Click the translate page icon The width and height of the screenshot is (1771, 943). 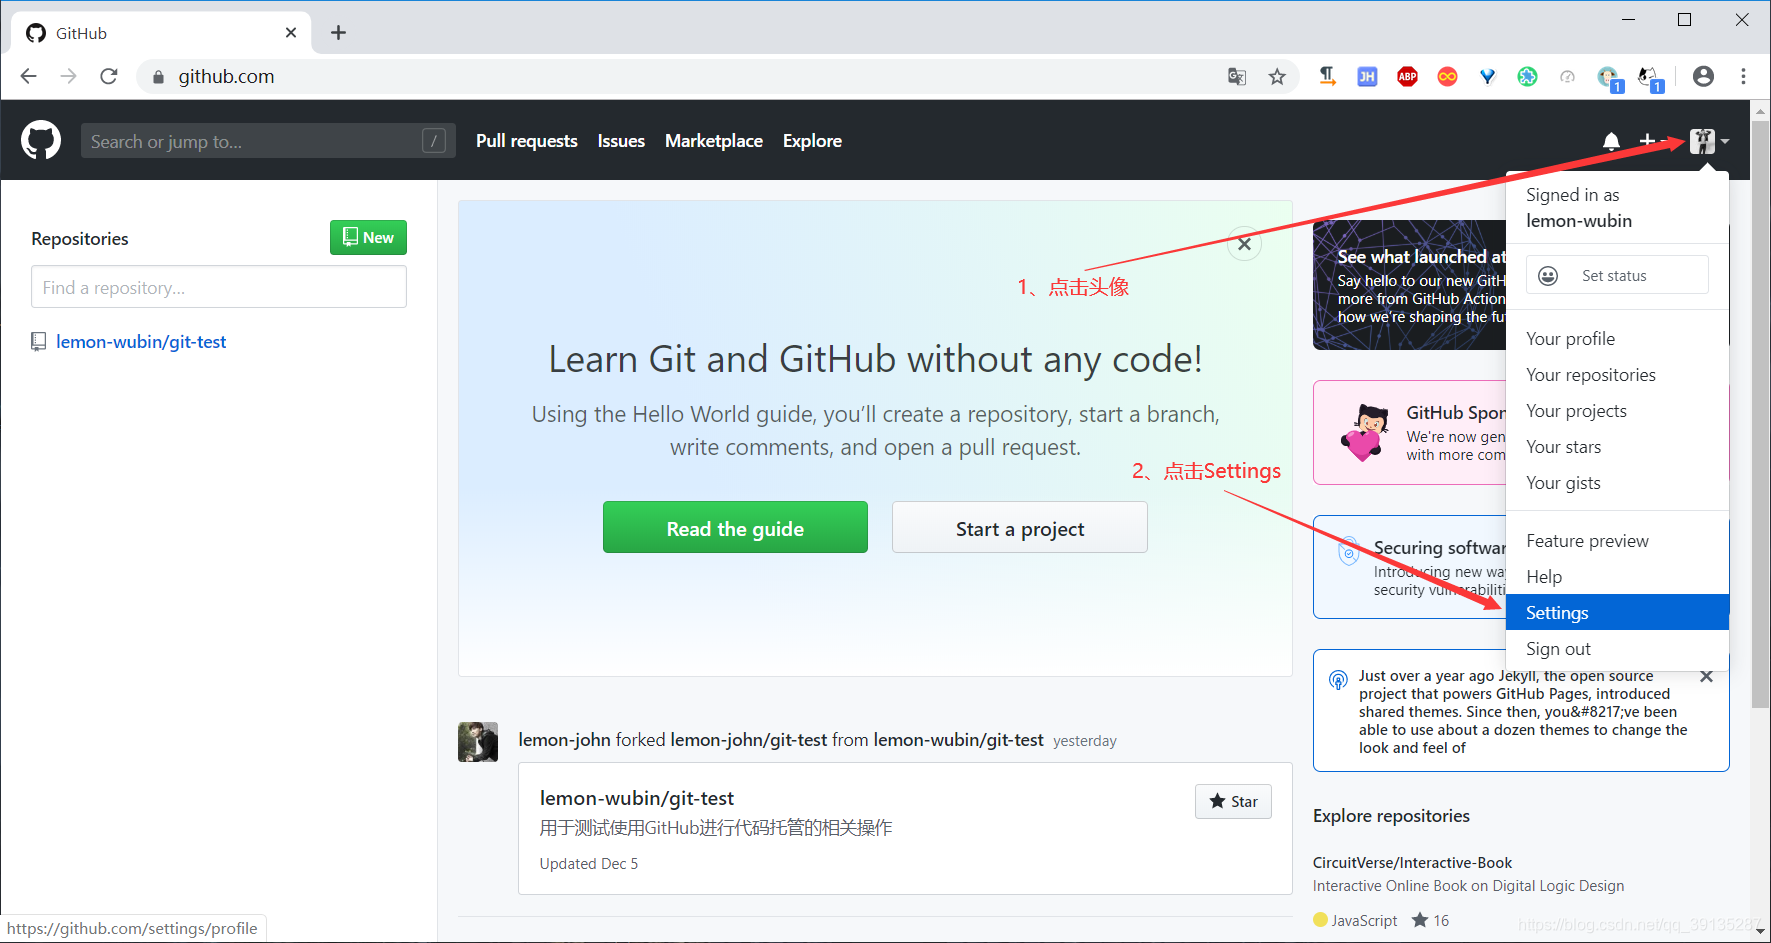[1237, 76]
